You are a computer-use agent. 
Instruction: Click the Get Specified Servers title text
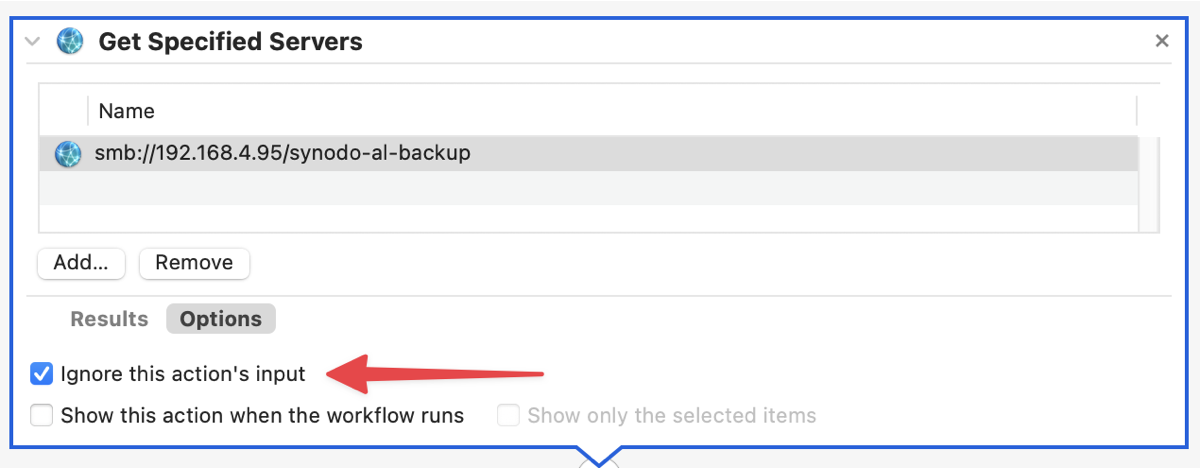[x=230, y=42]
